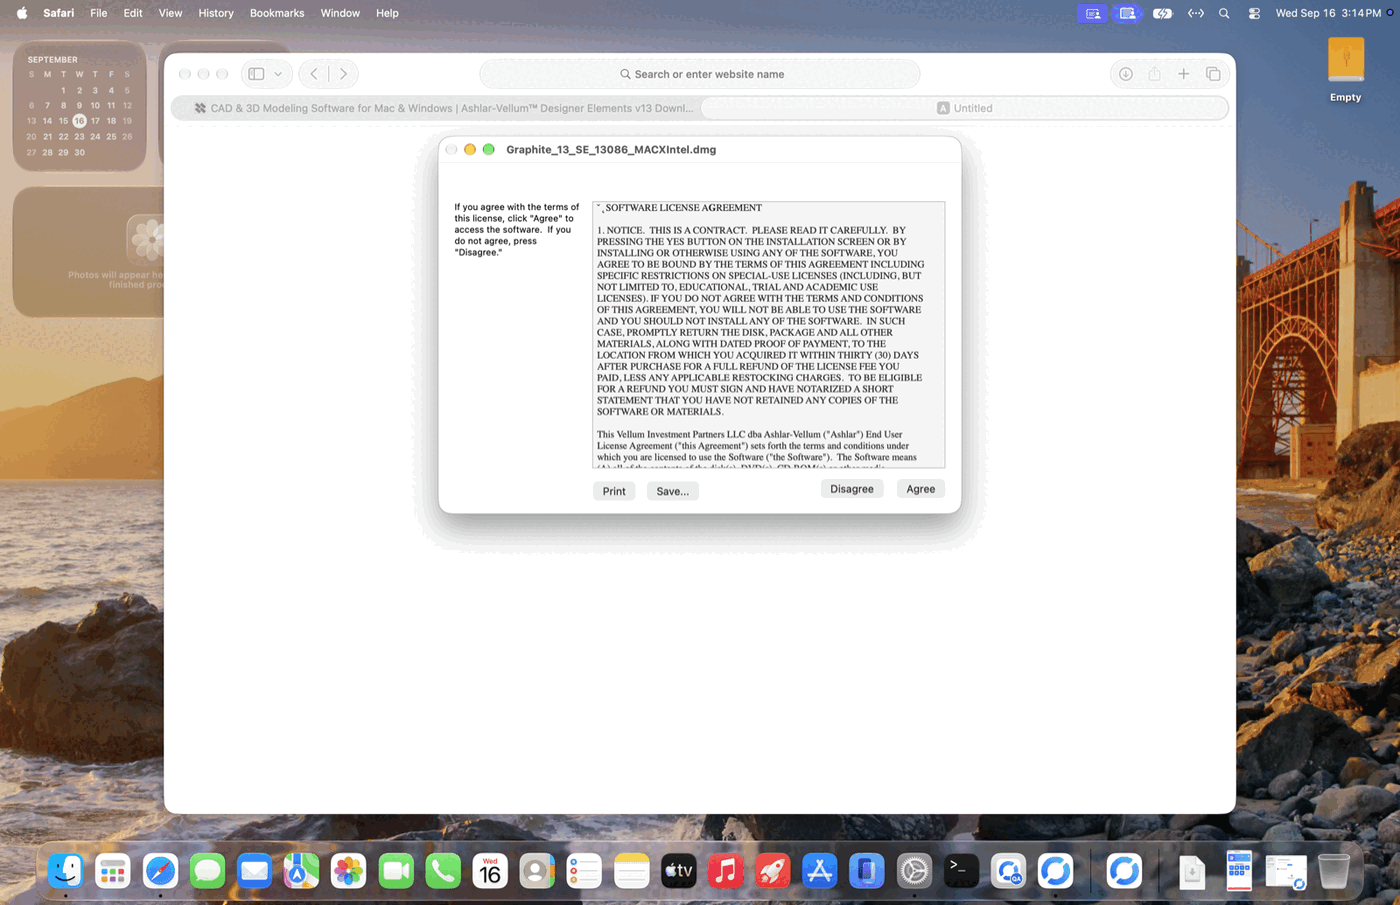The image size is (1400, 905).
Task: Show Safari tab overview
Action: [x=1213, y=74]
